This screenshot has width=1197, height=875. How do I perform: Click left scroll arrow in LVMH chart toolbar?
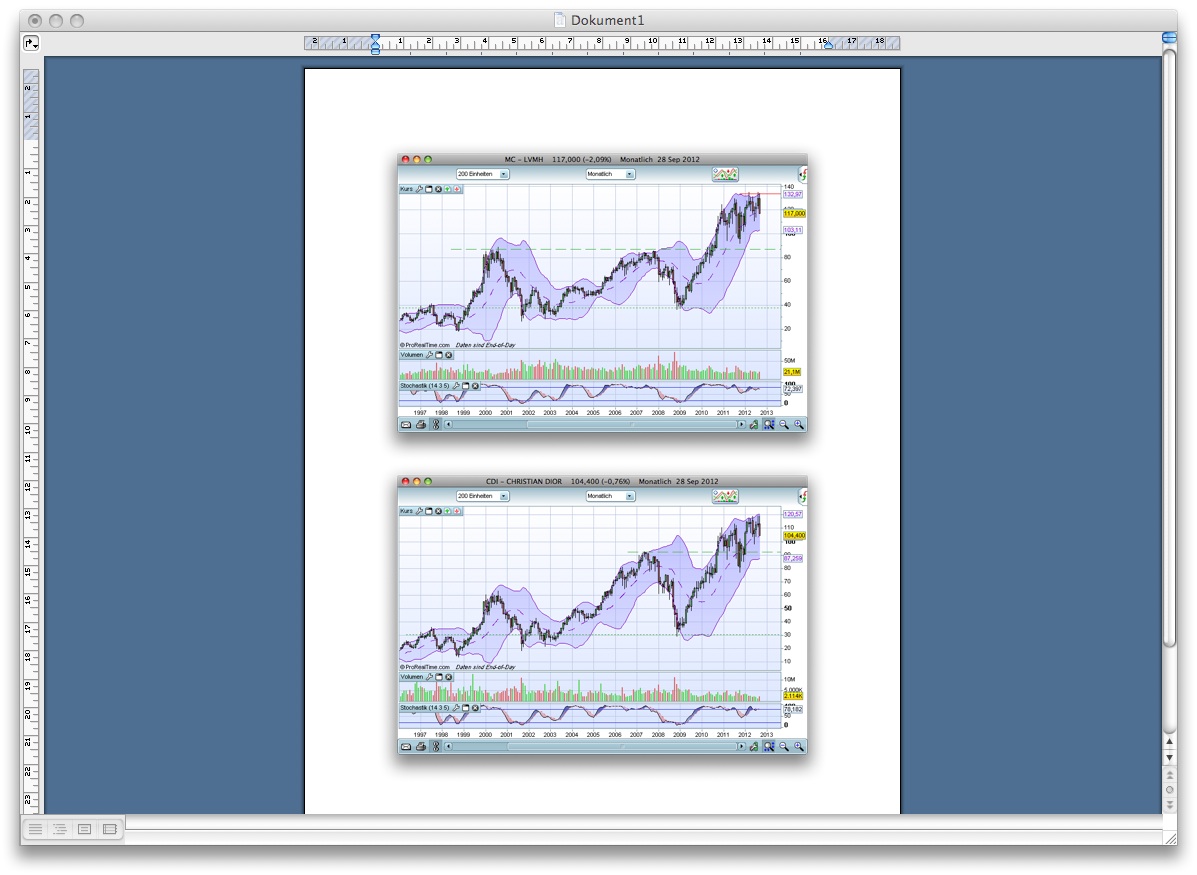pyautogui.click(x=449, y=425)
